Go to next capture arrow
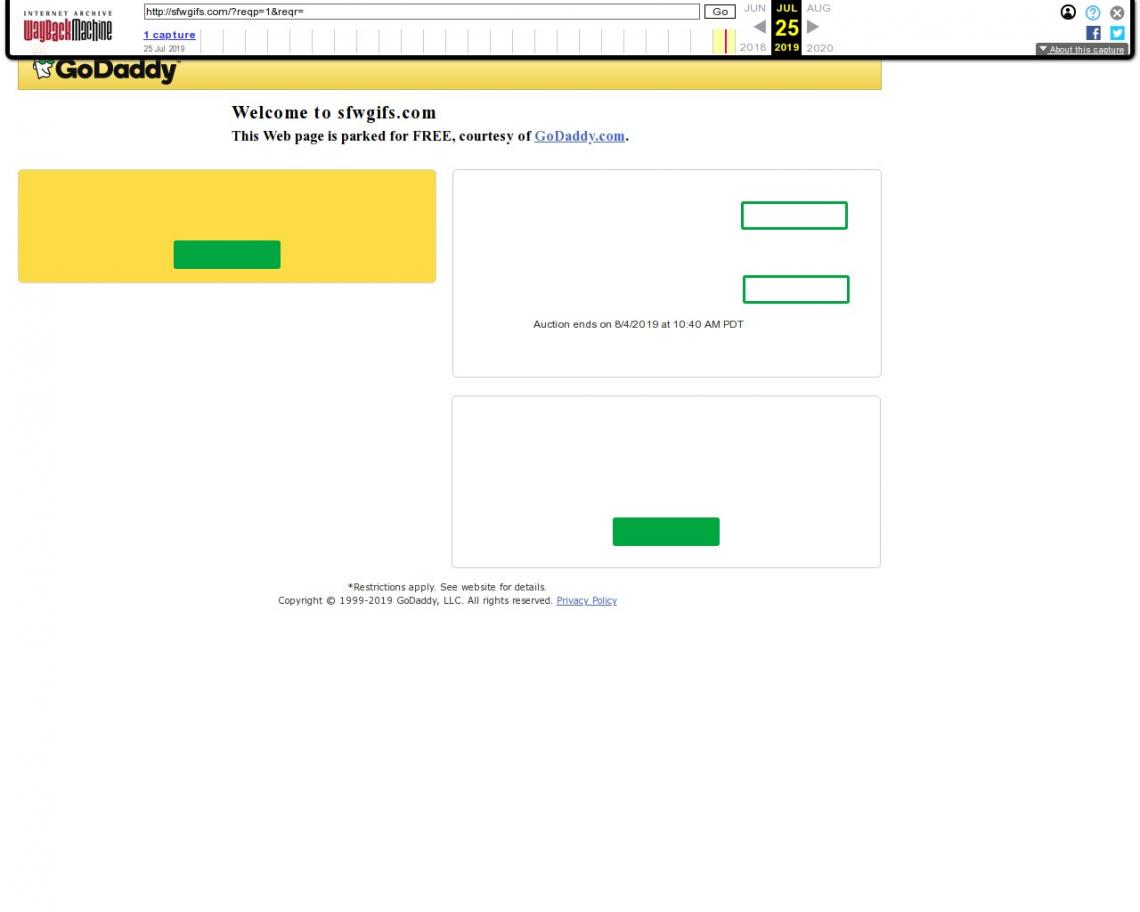1140x912 pixels. 813,27
